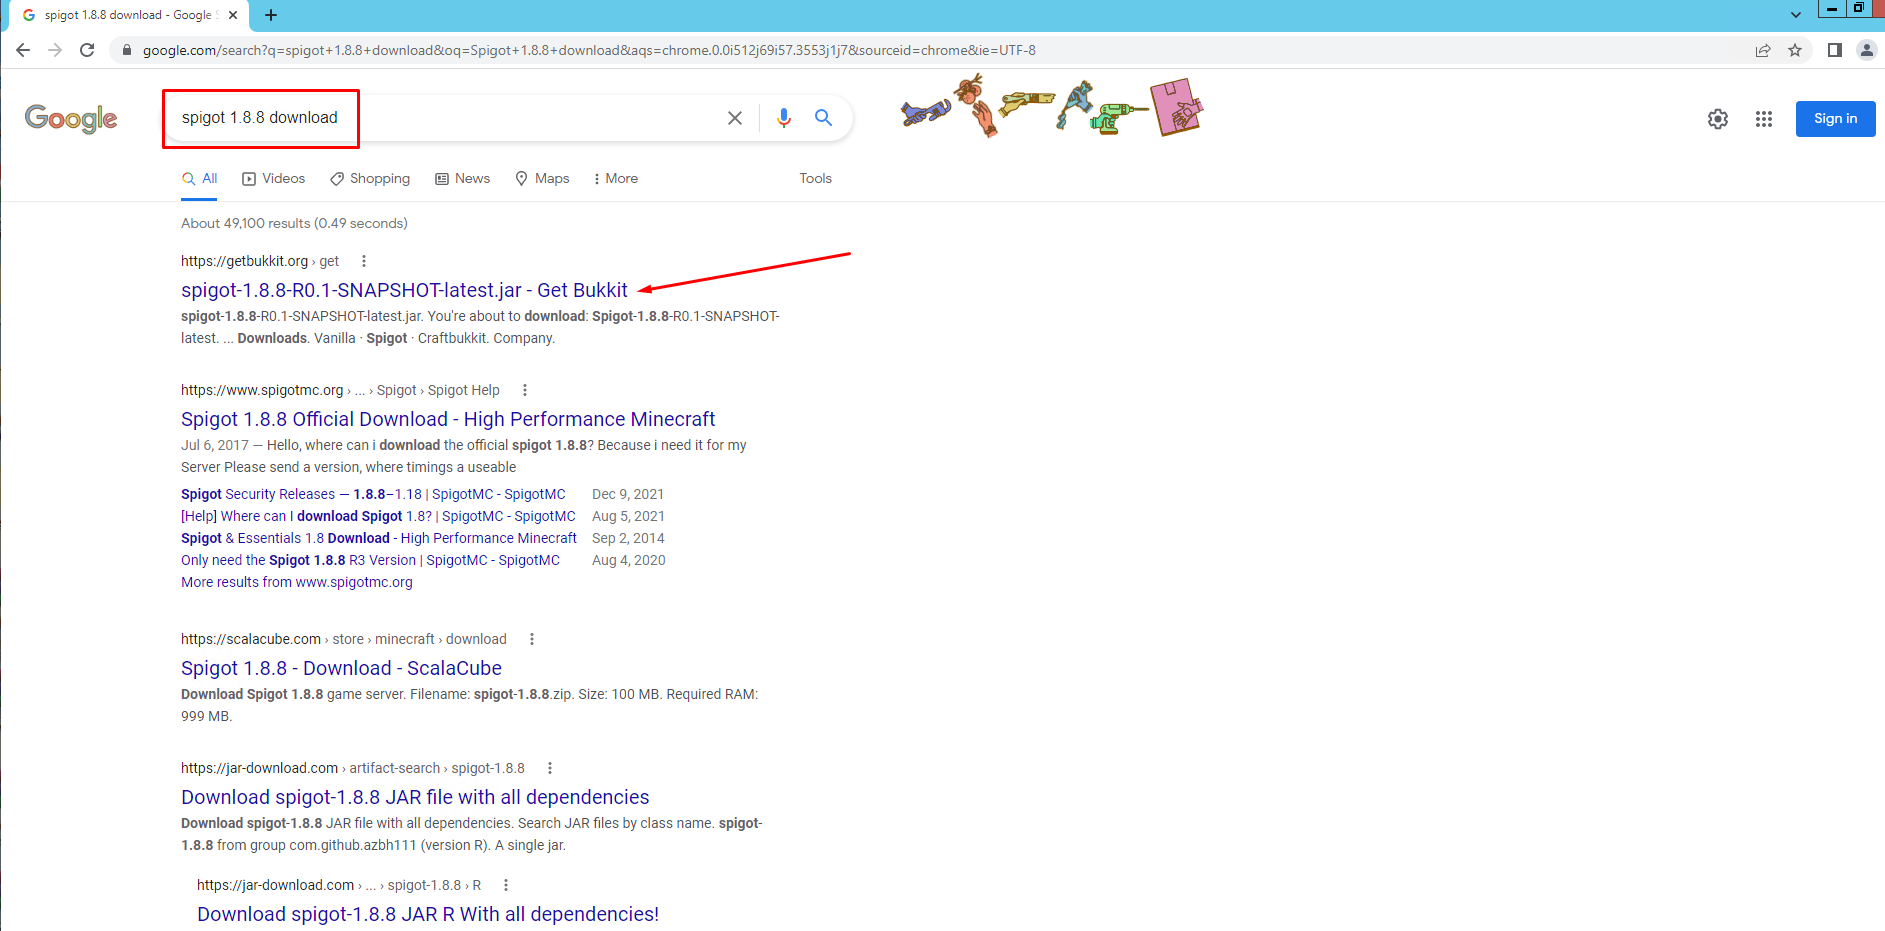Switch to the Videos tab
The height and width of the screenshot is (931, 1885).
[274, 178]
